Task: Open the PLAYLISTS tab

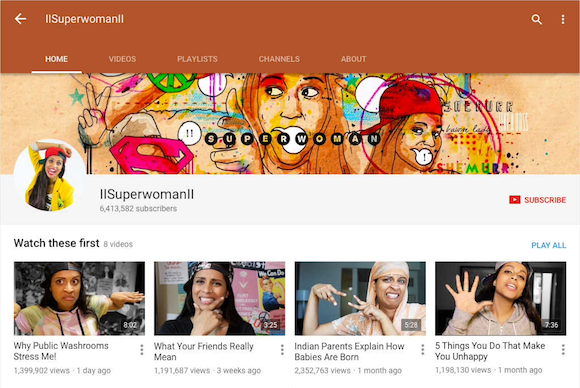Action: [197, 59]
